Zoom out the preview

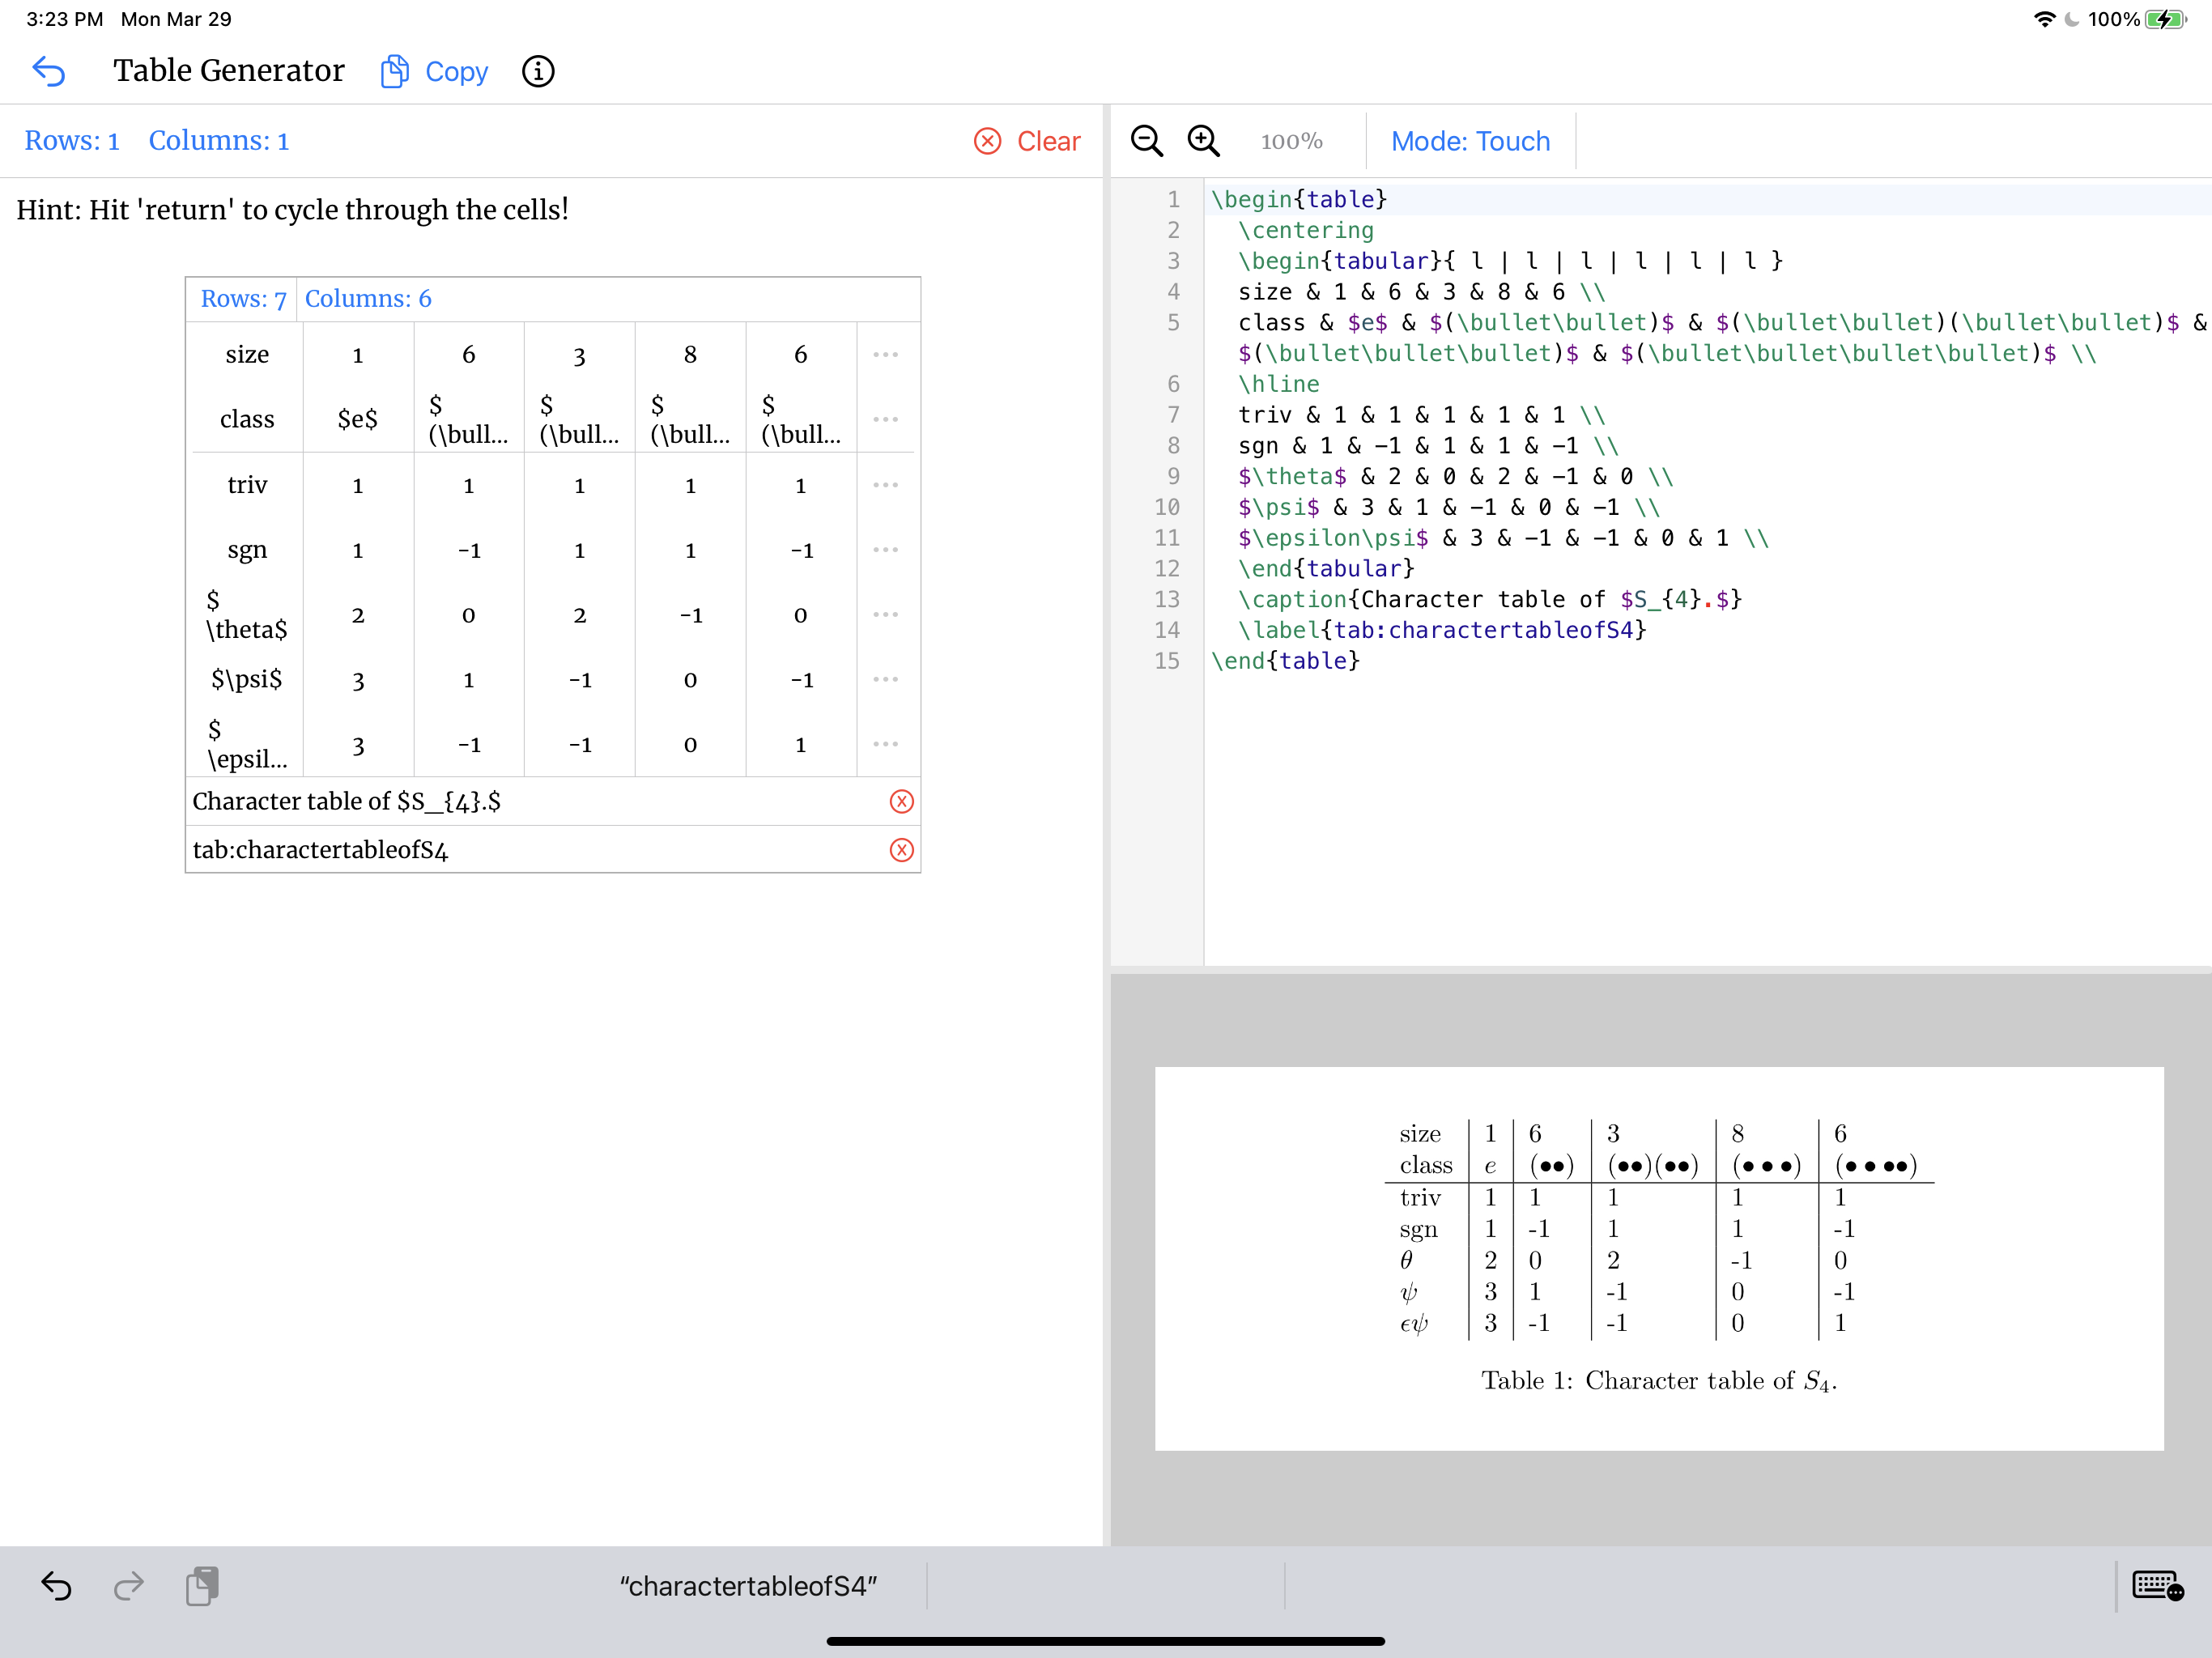coord(1147,141)
